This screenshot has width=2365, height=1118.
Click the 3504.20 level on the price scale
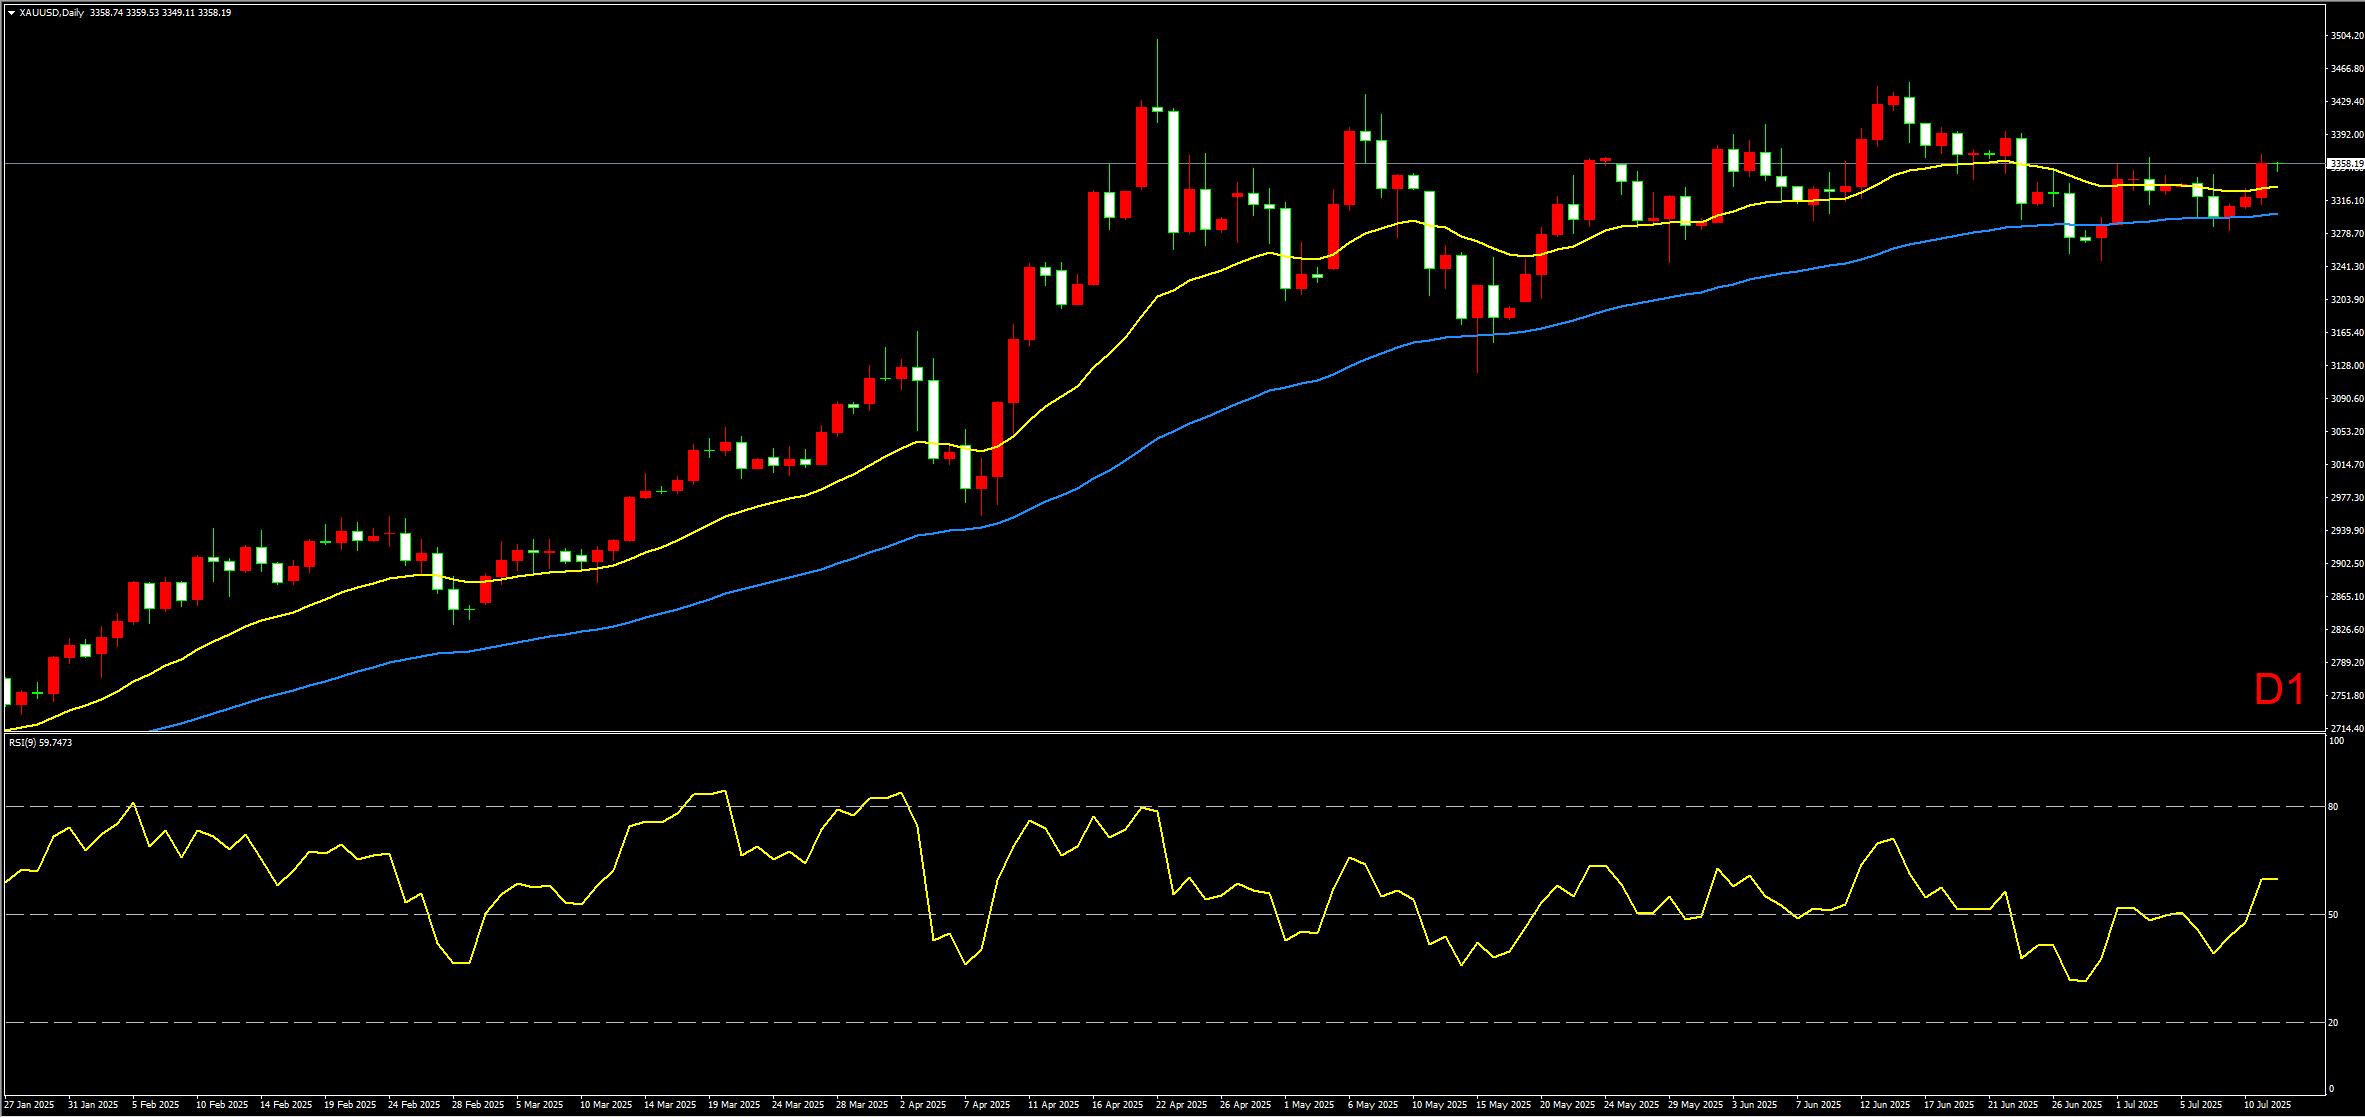click(2346, 36)
